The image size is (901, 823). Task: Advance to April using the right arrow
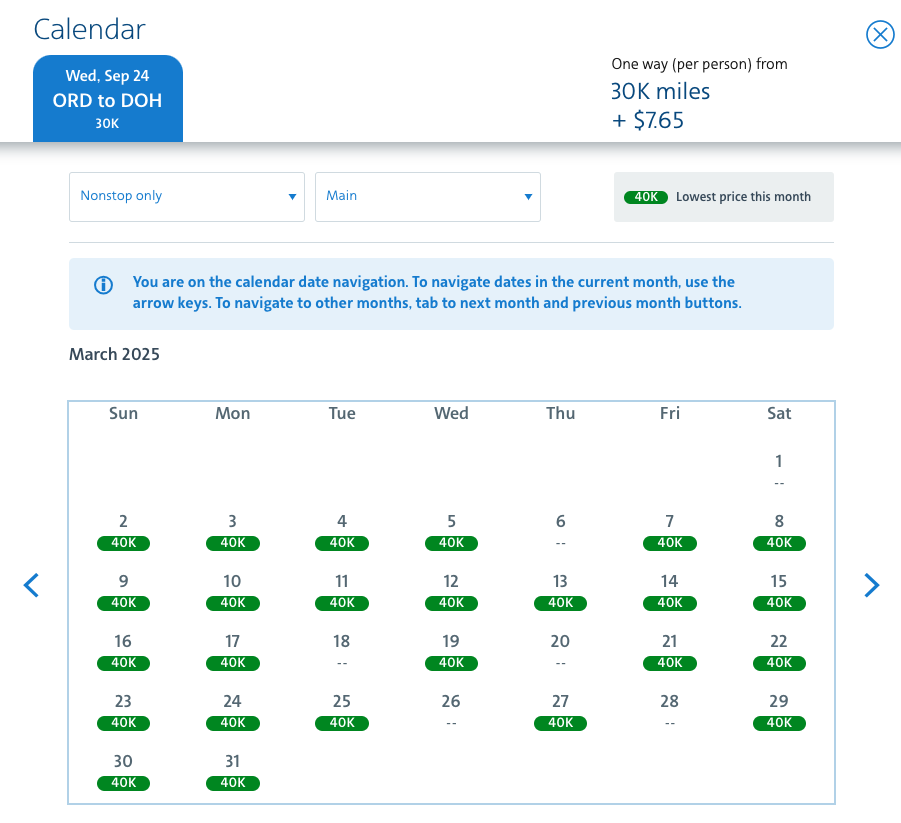tap(871, 585)
